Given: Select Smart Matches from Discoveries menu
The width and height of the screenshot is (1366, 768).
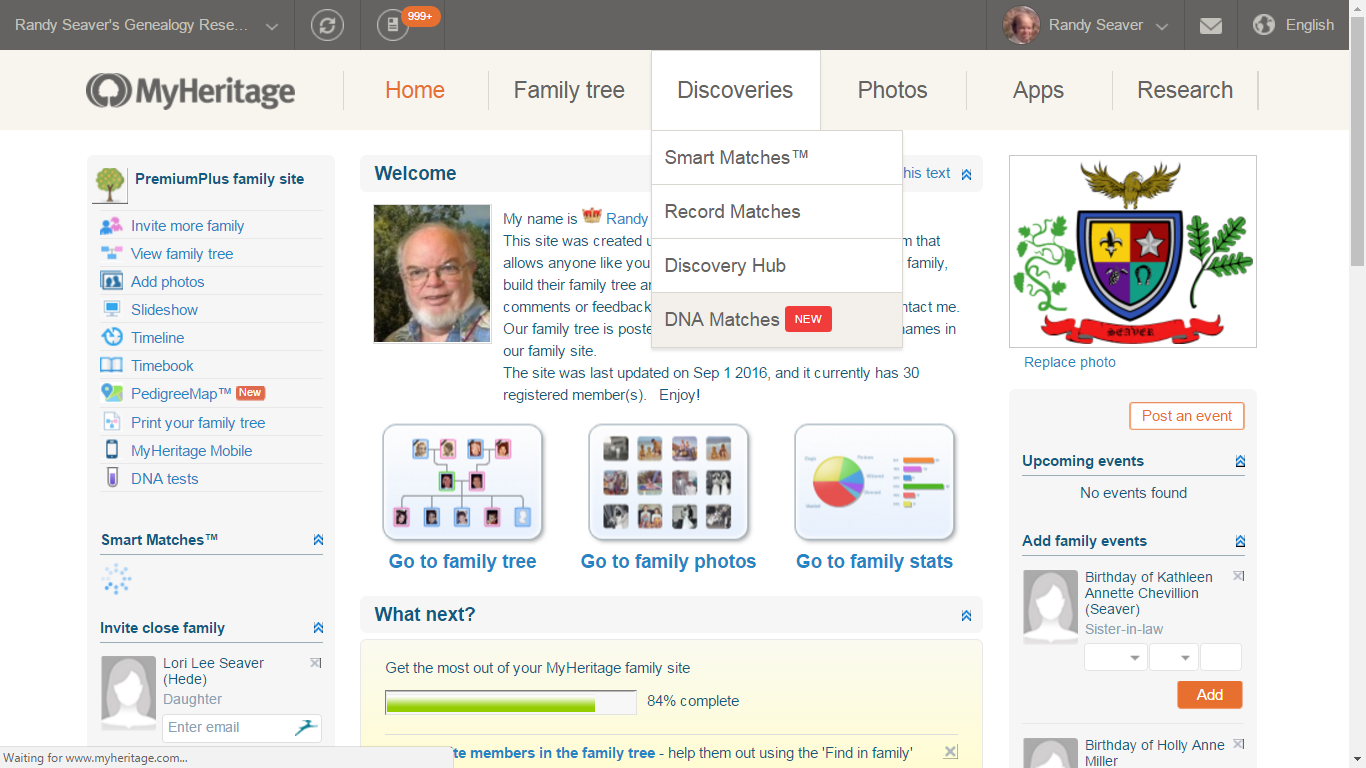Looking at the screenshot, I should (777, 157).
